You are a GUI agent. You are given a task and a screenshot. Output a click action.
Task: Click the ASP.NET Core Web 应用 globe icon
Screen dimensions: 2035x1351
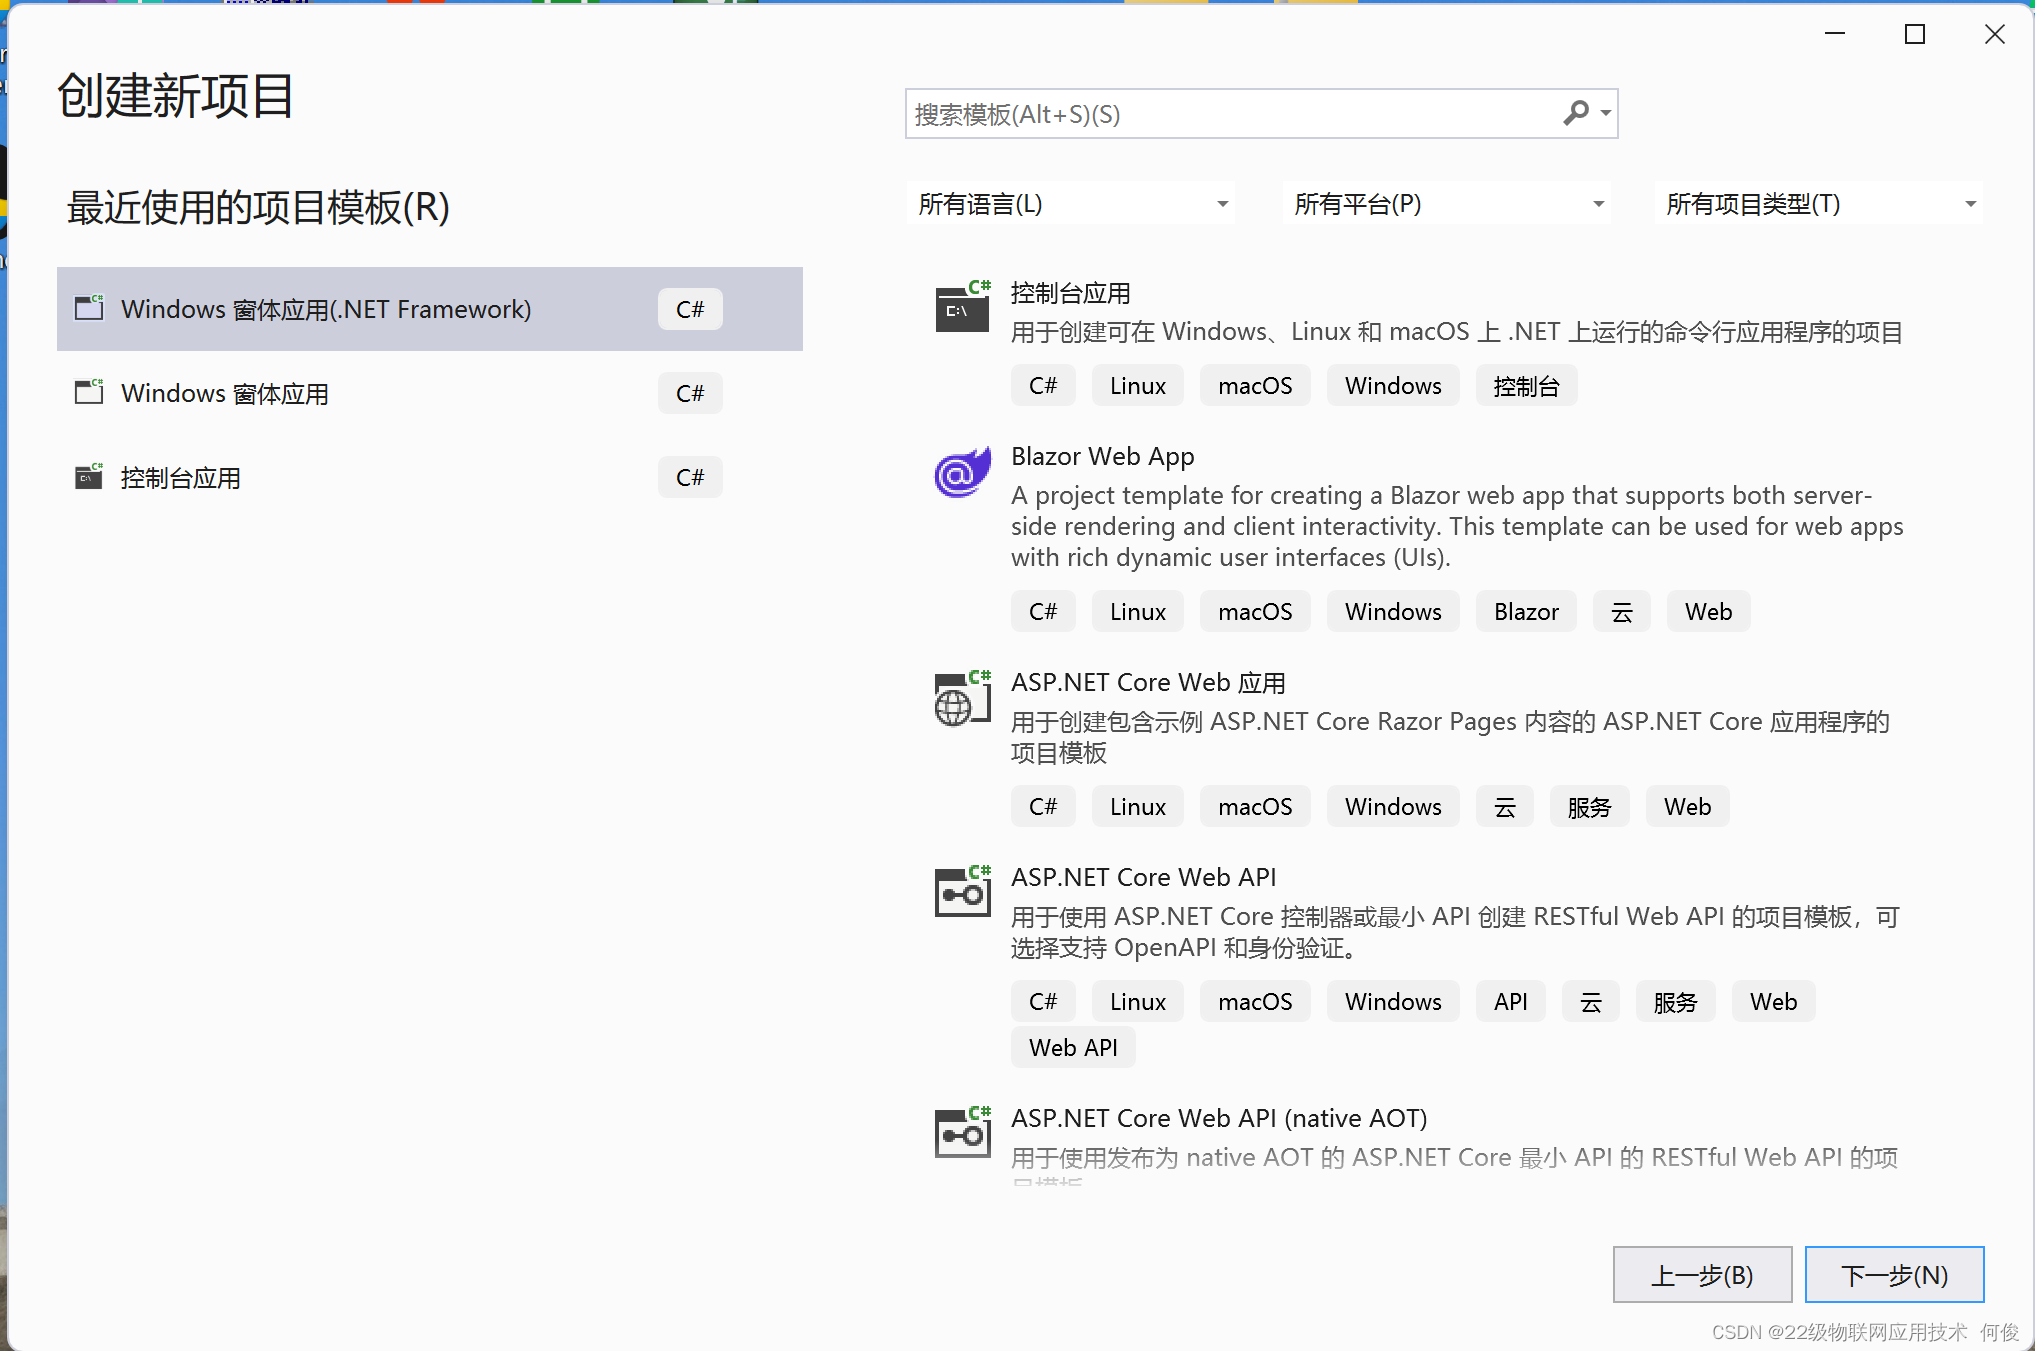pos(963,698)
